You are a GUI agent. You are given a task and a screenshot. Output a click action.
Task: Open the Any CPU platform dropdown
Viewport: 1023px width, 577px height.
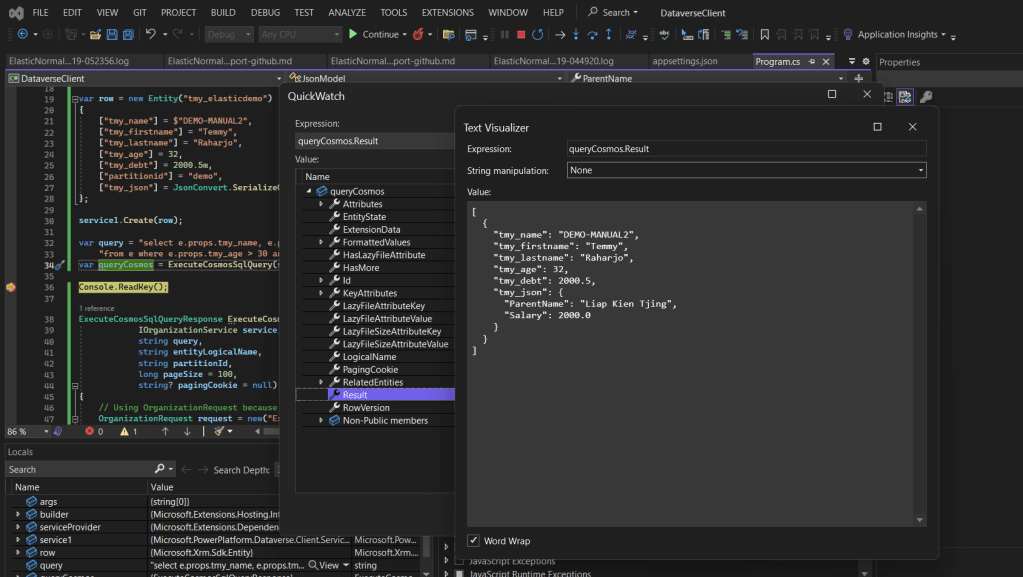pyautogui.click(x=299, y=34)
